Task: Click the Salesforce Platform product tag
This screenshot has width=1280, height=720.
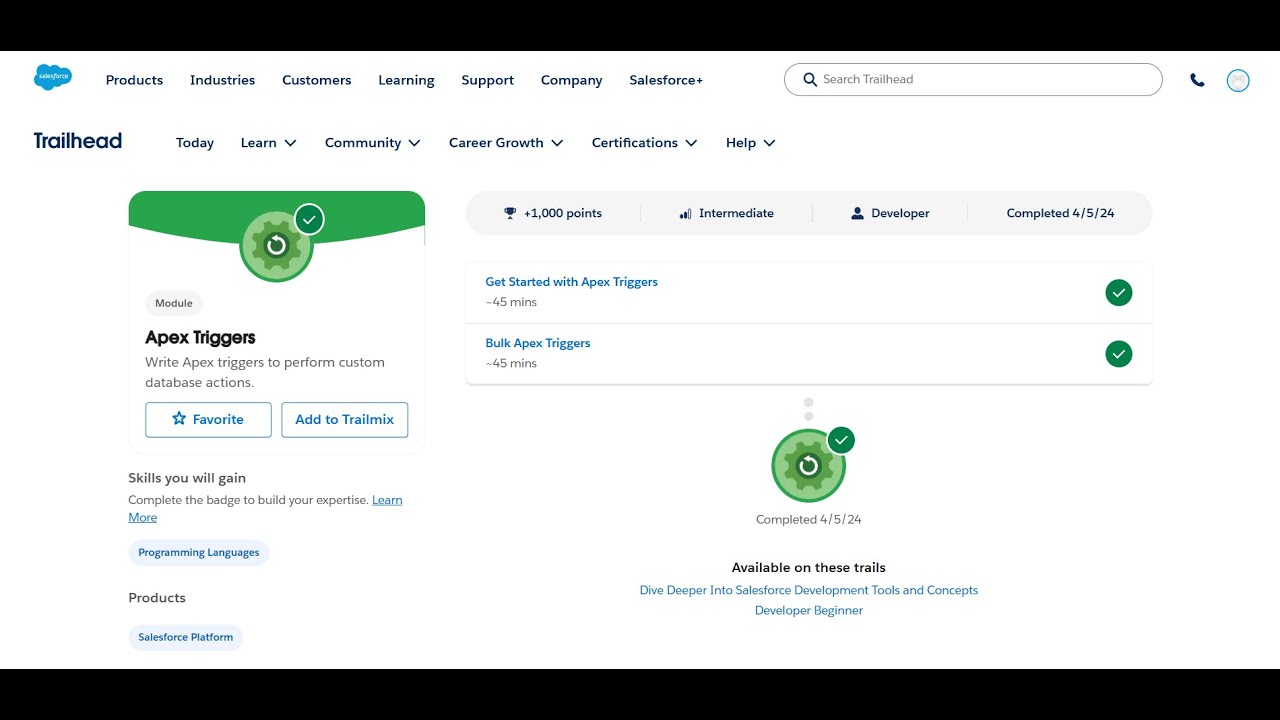Action: pos(186,637)
